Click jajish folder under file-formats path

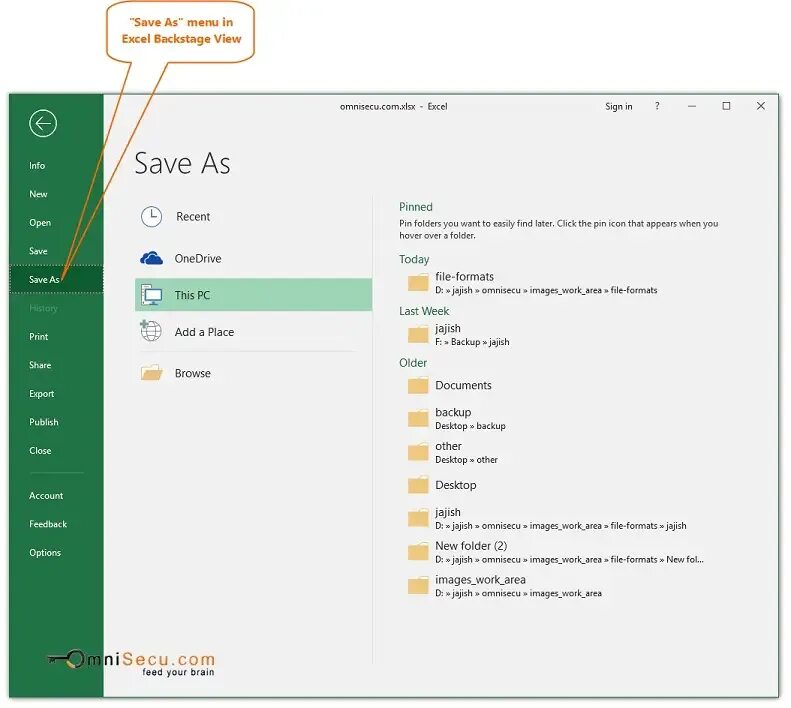448,512
